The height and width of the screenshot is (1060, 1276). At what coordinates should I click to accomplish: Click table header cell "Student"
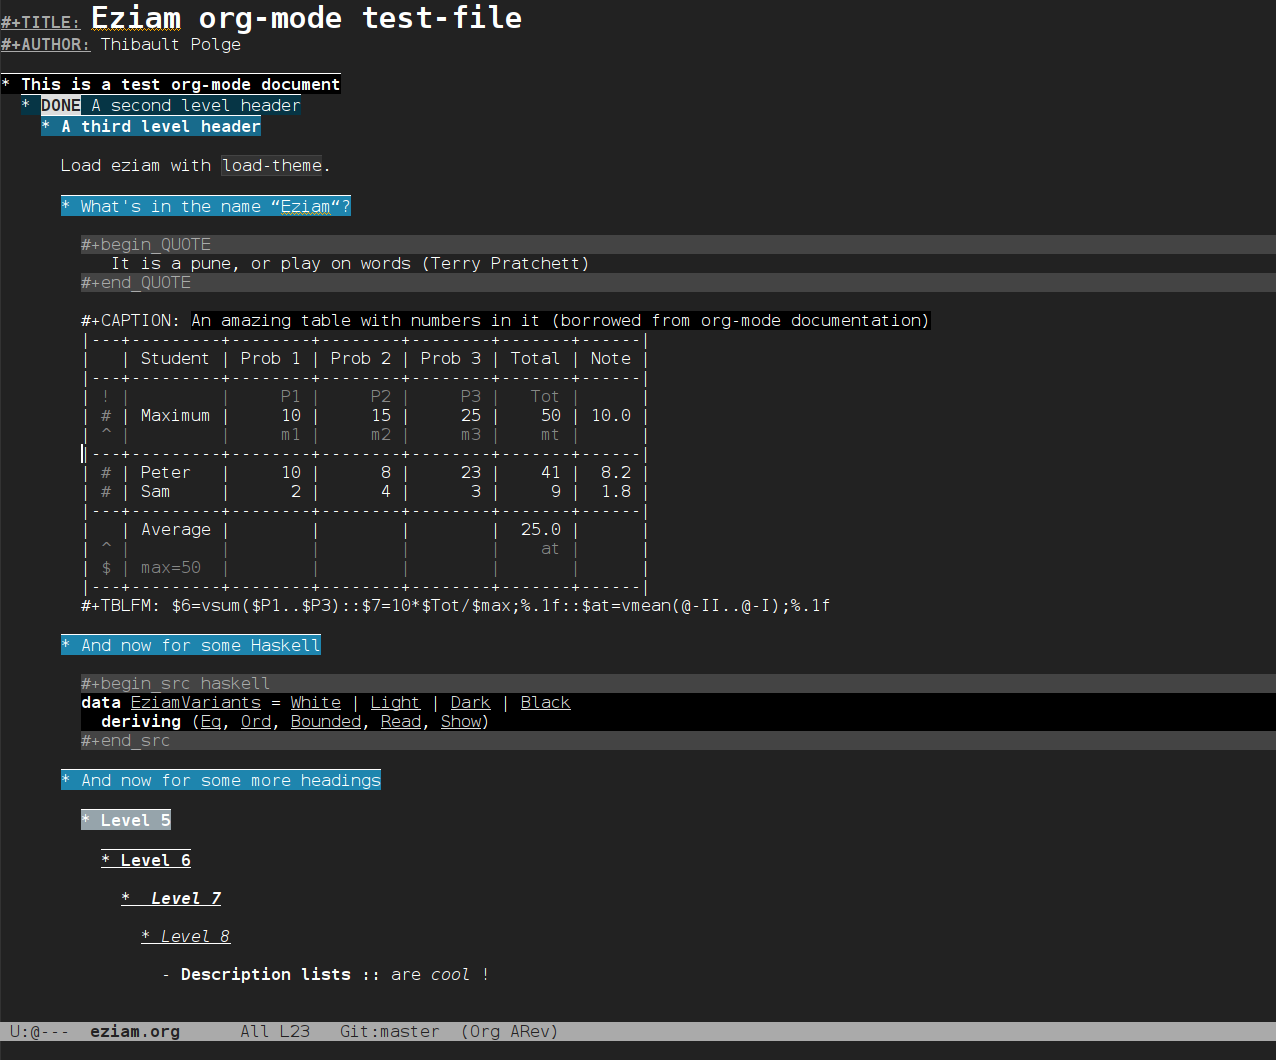(175, 358)
